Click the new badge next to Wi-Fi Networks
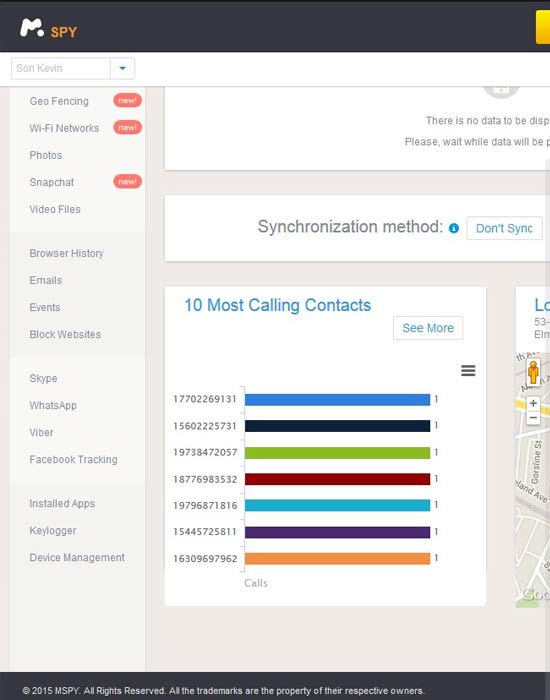 tap(127, 128)
